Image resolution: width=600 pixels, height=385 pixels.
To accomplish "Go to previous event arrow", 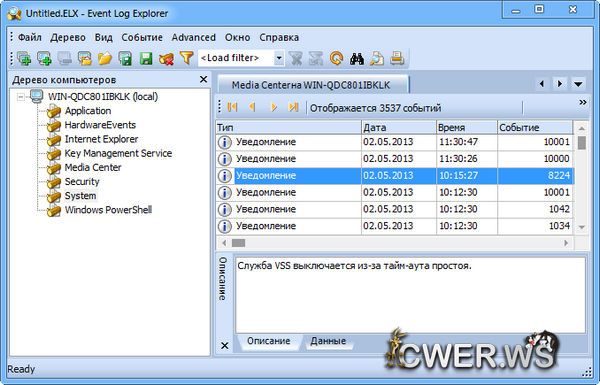I will pyautogui.click(x=252, y=107).
